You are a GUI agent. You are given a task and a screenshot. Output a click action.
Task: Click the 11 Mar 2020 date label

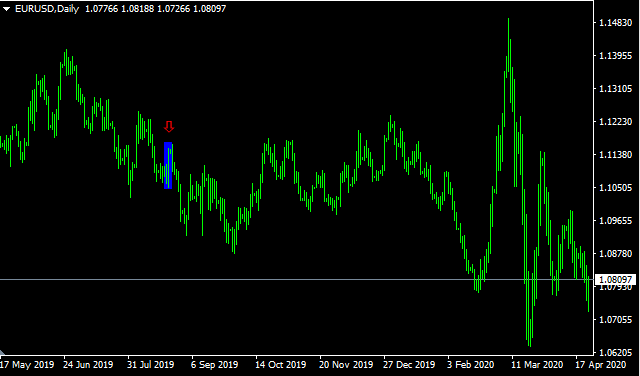[x=538, y=364]
